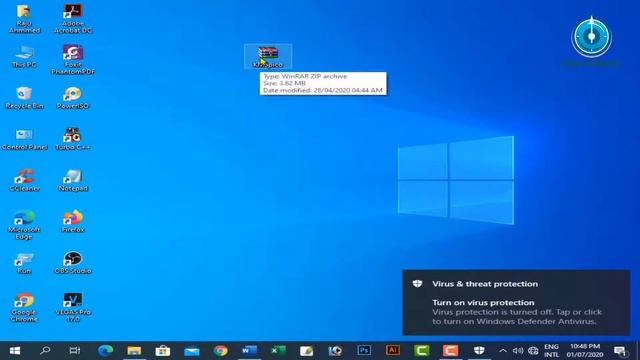Launch Chrome from the taskbar
The width and height of the screenshot is (640, 360).
(220, 351)
